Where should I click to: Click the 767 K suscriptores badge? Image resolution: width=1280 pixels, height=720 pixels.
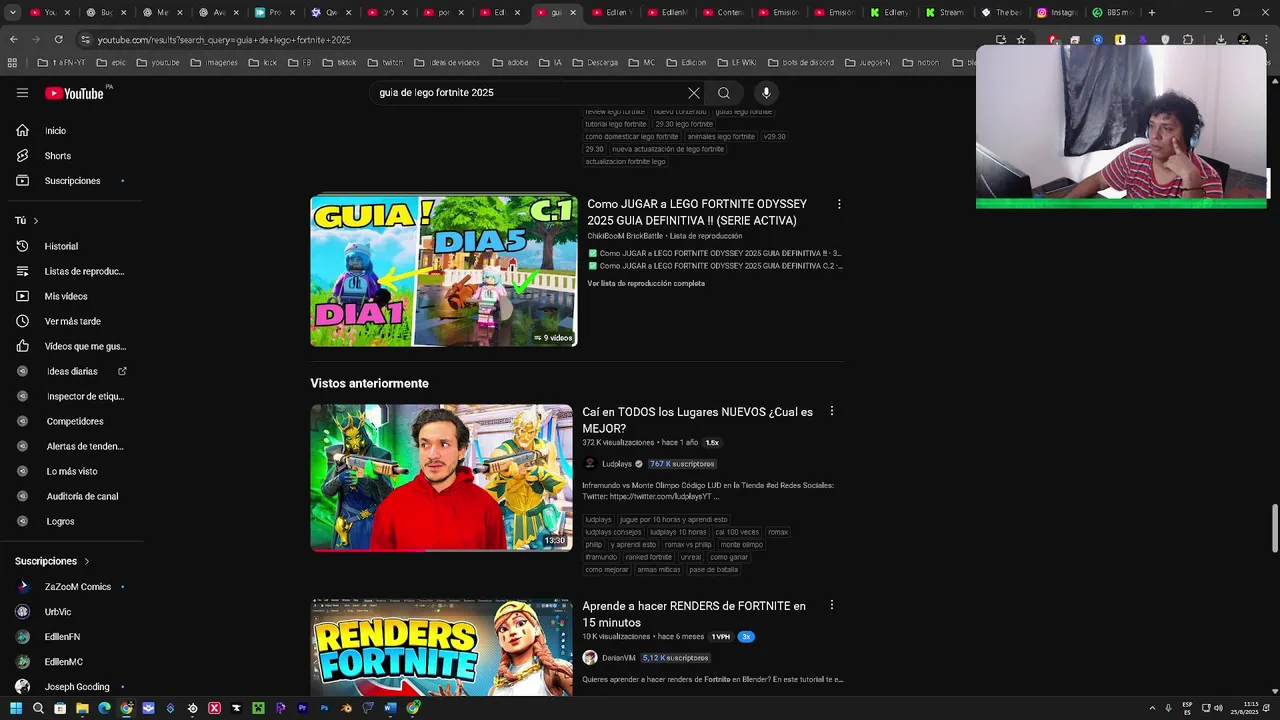click(x=682, y=464)
